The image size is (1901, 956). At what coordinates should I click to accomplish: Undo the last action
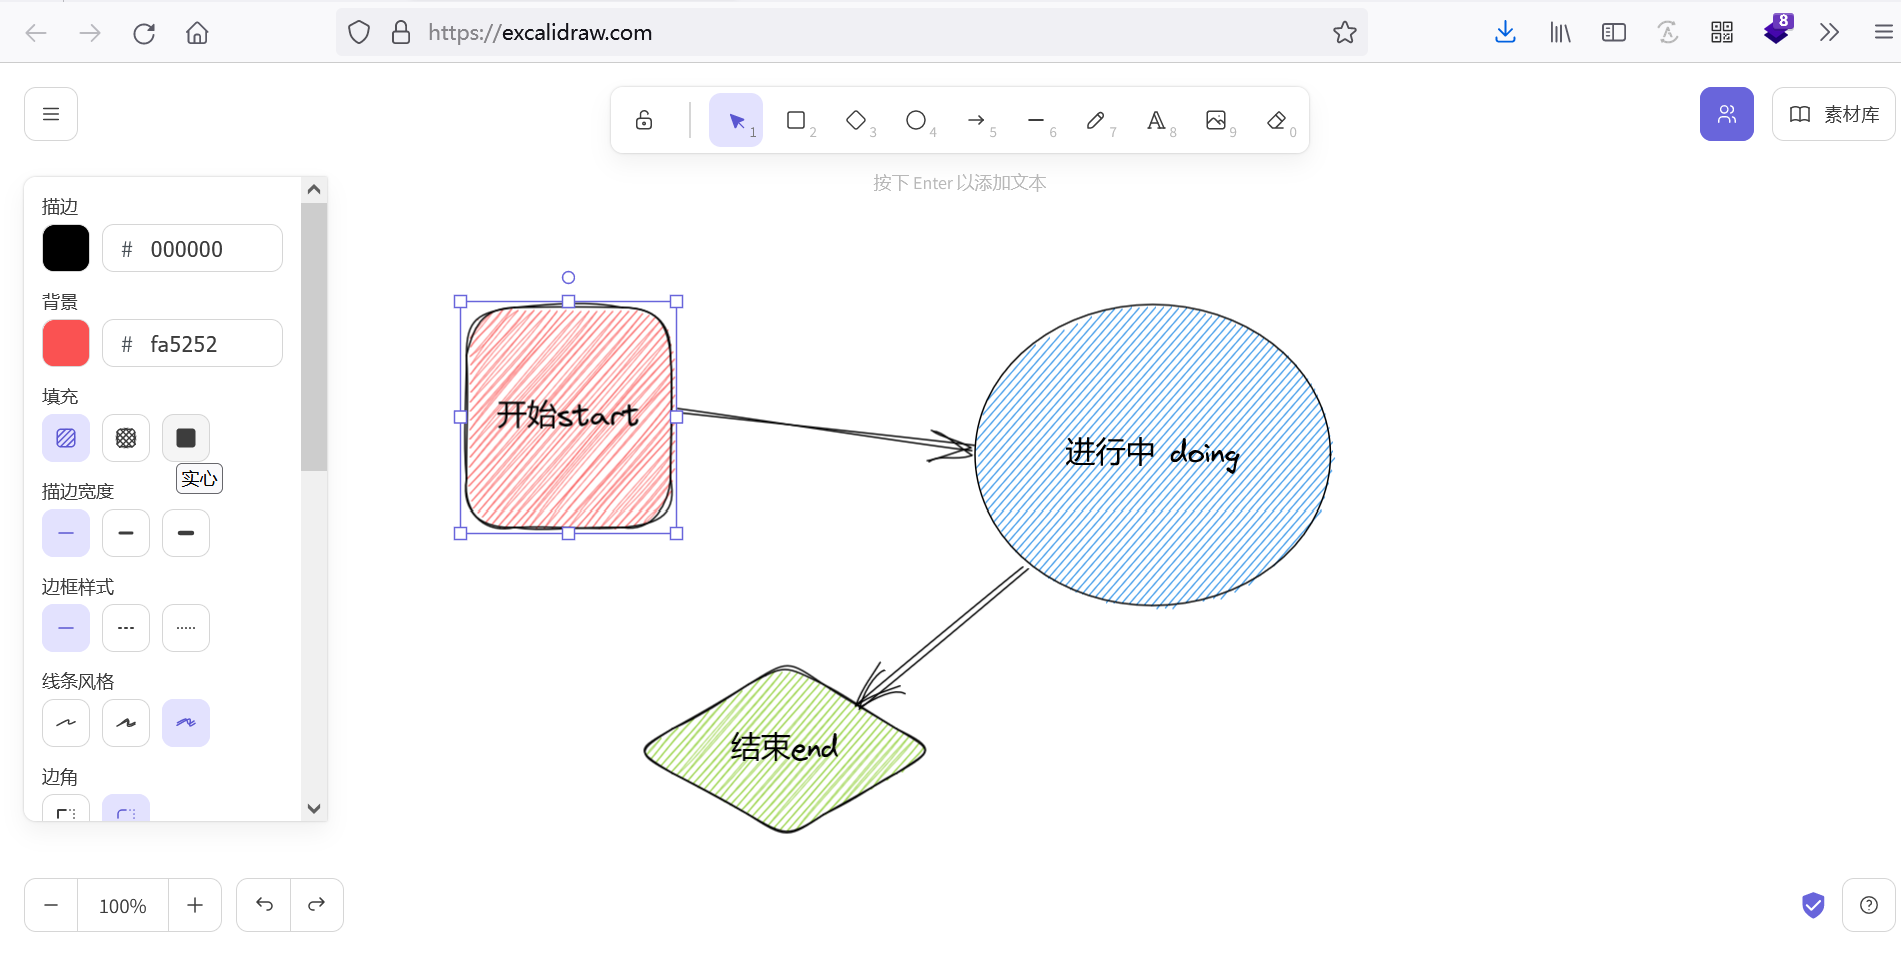pyautogui.click(x=264, y=905)
